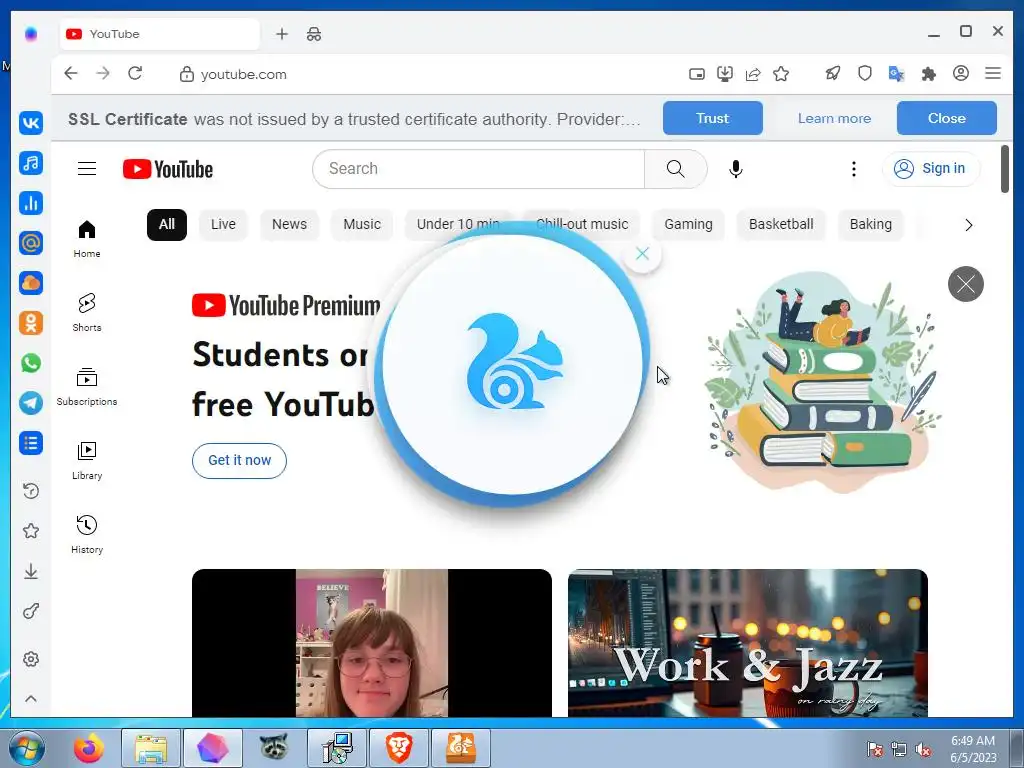The height and width of the screenshot is (768, 1024).
Task: Click the download media toolbar icon
Action: [x=725, y=74]
